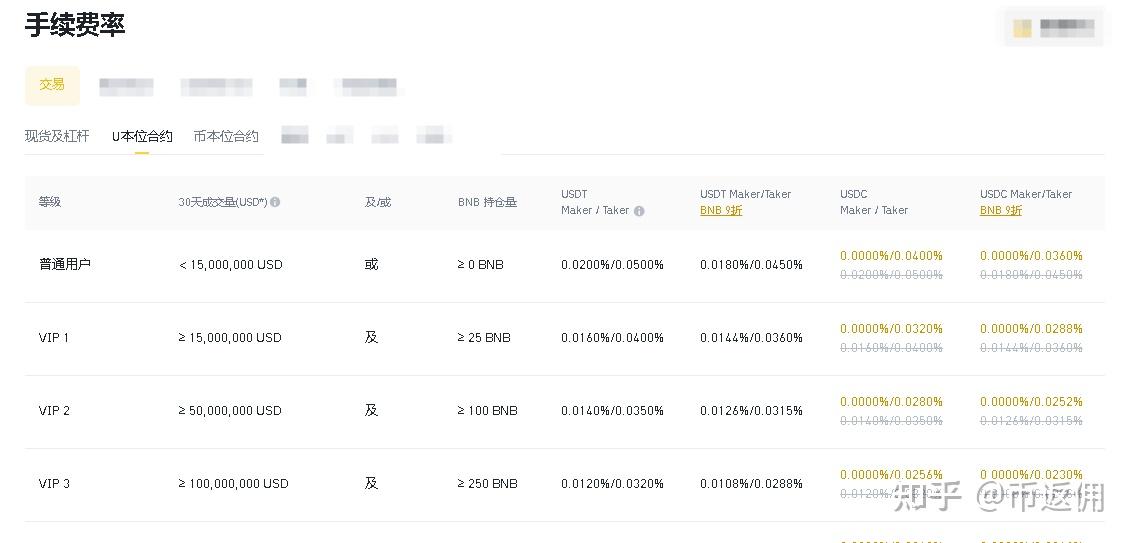Click info icon beside 30天成交量(USD*)

pos(275,202)
